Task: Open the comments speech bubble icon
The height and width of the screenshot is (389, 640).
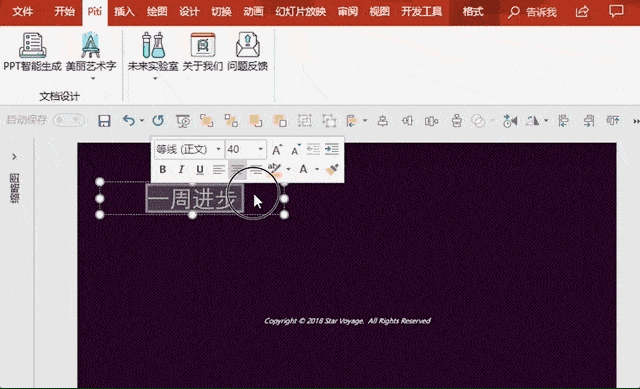Action: (616, 11)
